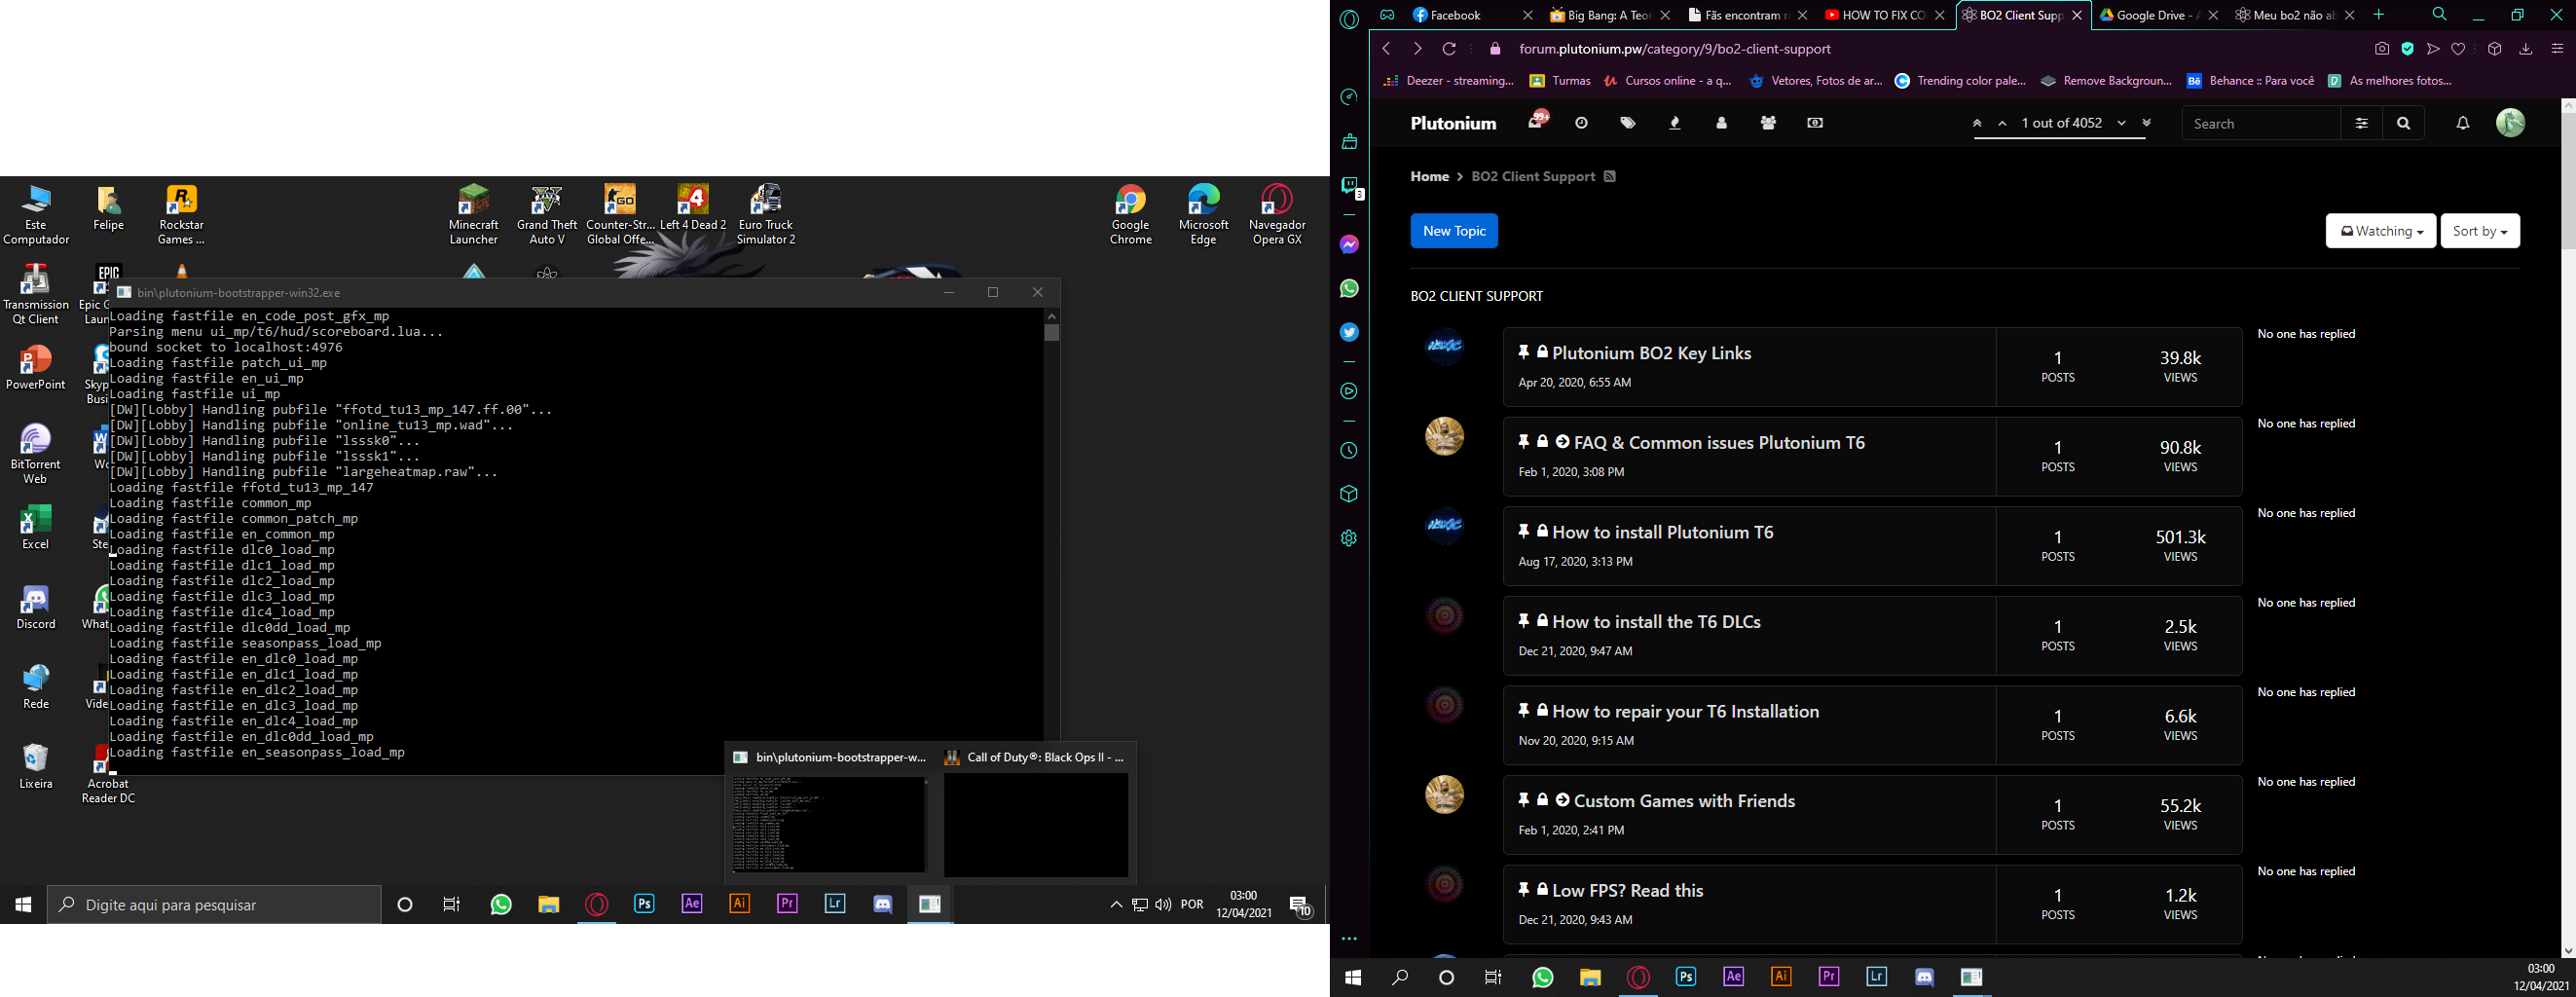Image resolution: width=2576 pixels, height=997 pixels.
Task: Click RSS feed icon beside BO2 Client Support
Action: [x=1610, y=177]
